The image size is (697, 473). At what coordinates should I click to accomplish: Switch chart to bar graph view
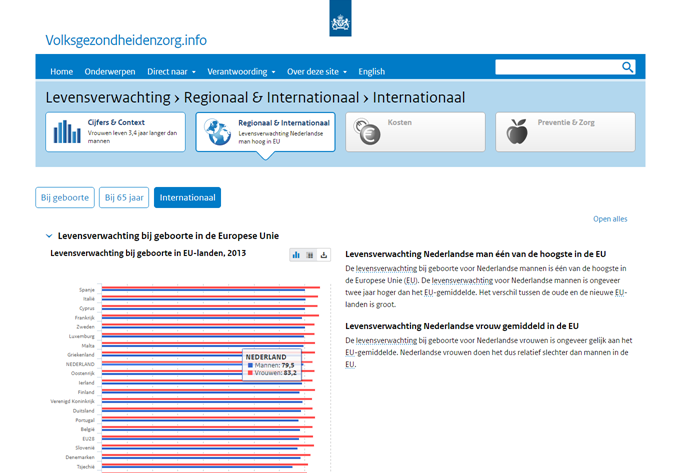click(296, 255)
